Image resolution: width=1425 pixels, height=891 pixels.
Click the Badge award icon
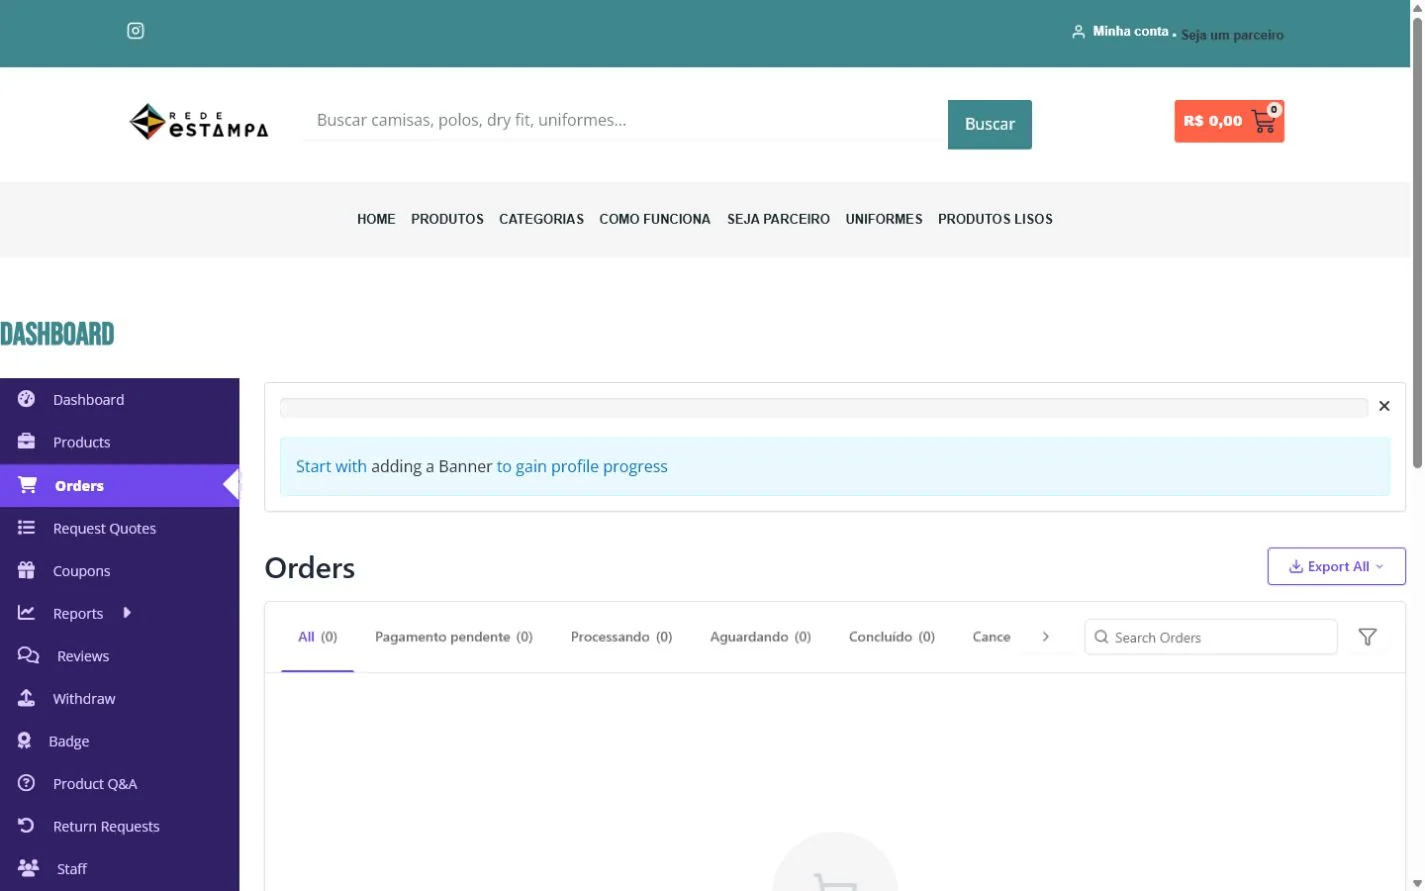coord(25,740)
